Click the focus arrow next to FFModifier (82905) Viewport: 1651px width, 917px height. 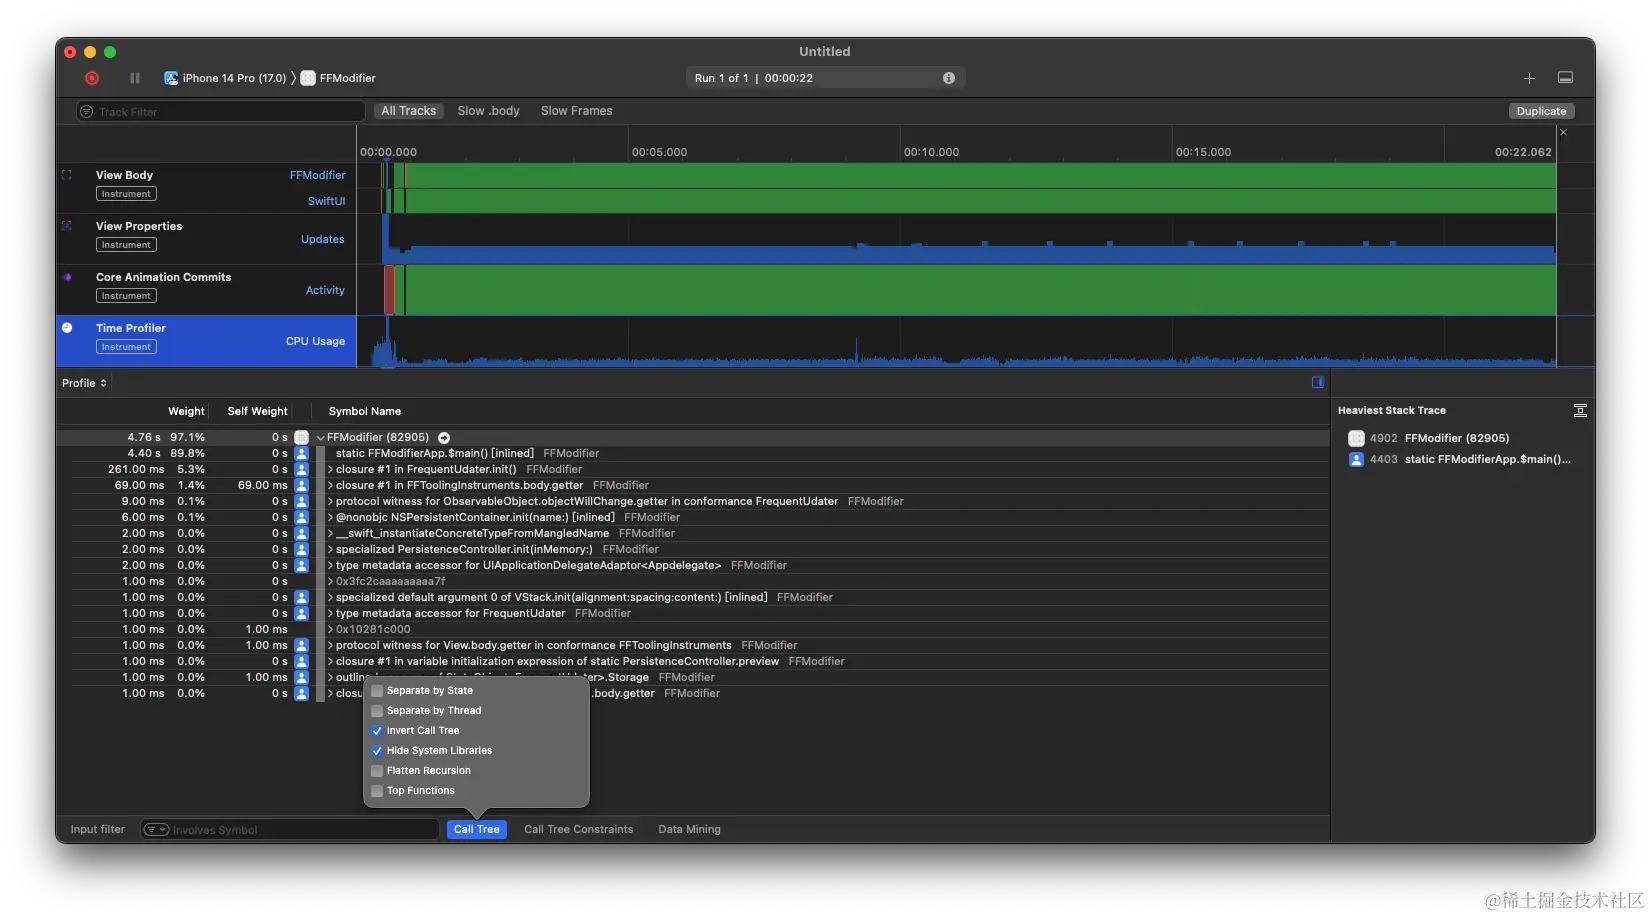pyautogui.click(x=444, y=438)
